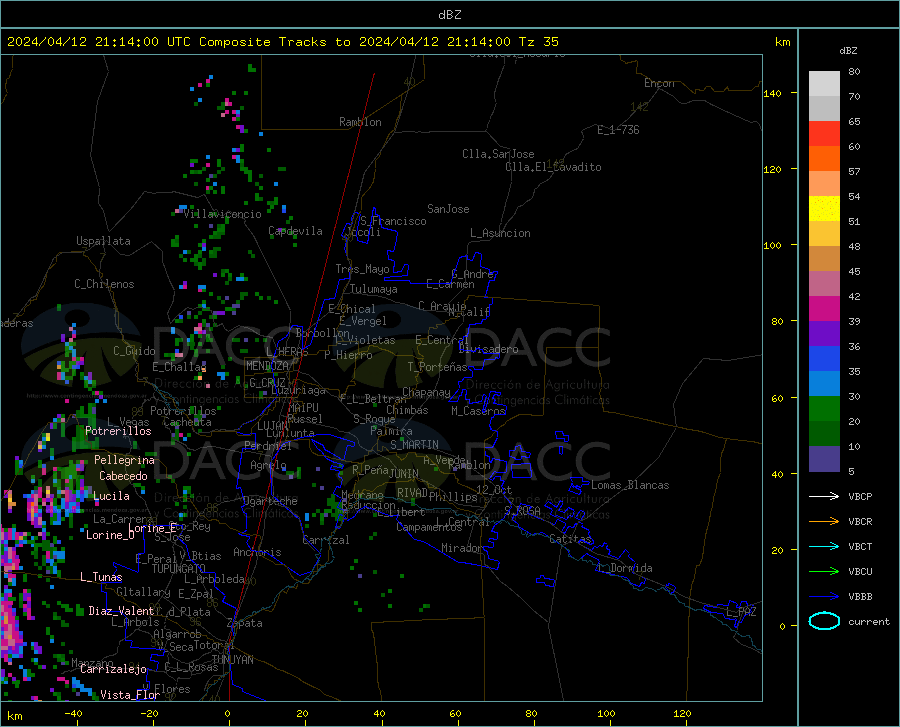Click the Uspallata map label
Screen dimensions: 900x727
click(103, 241)
